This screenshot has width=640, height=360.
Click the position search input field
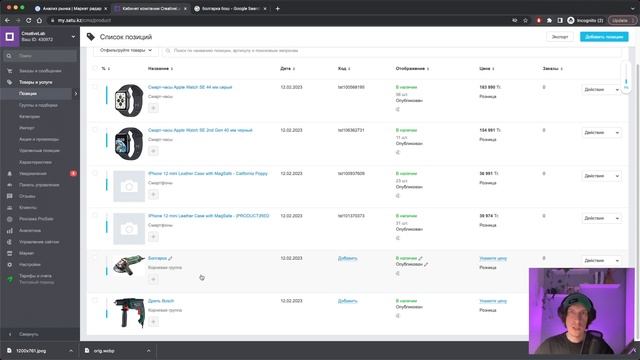click(392, 51)
